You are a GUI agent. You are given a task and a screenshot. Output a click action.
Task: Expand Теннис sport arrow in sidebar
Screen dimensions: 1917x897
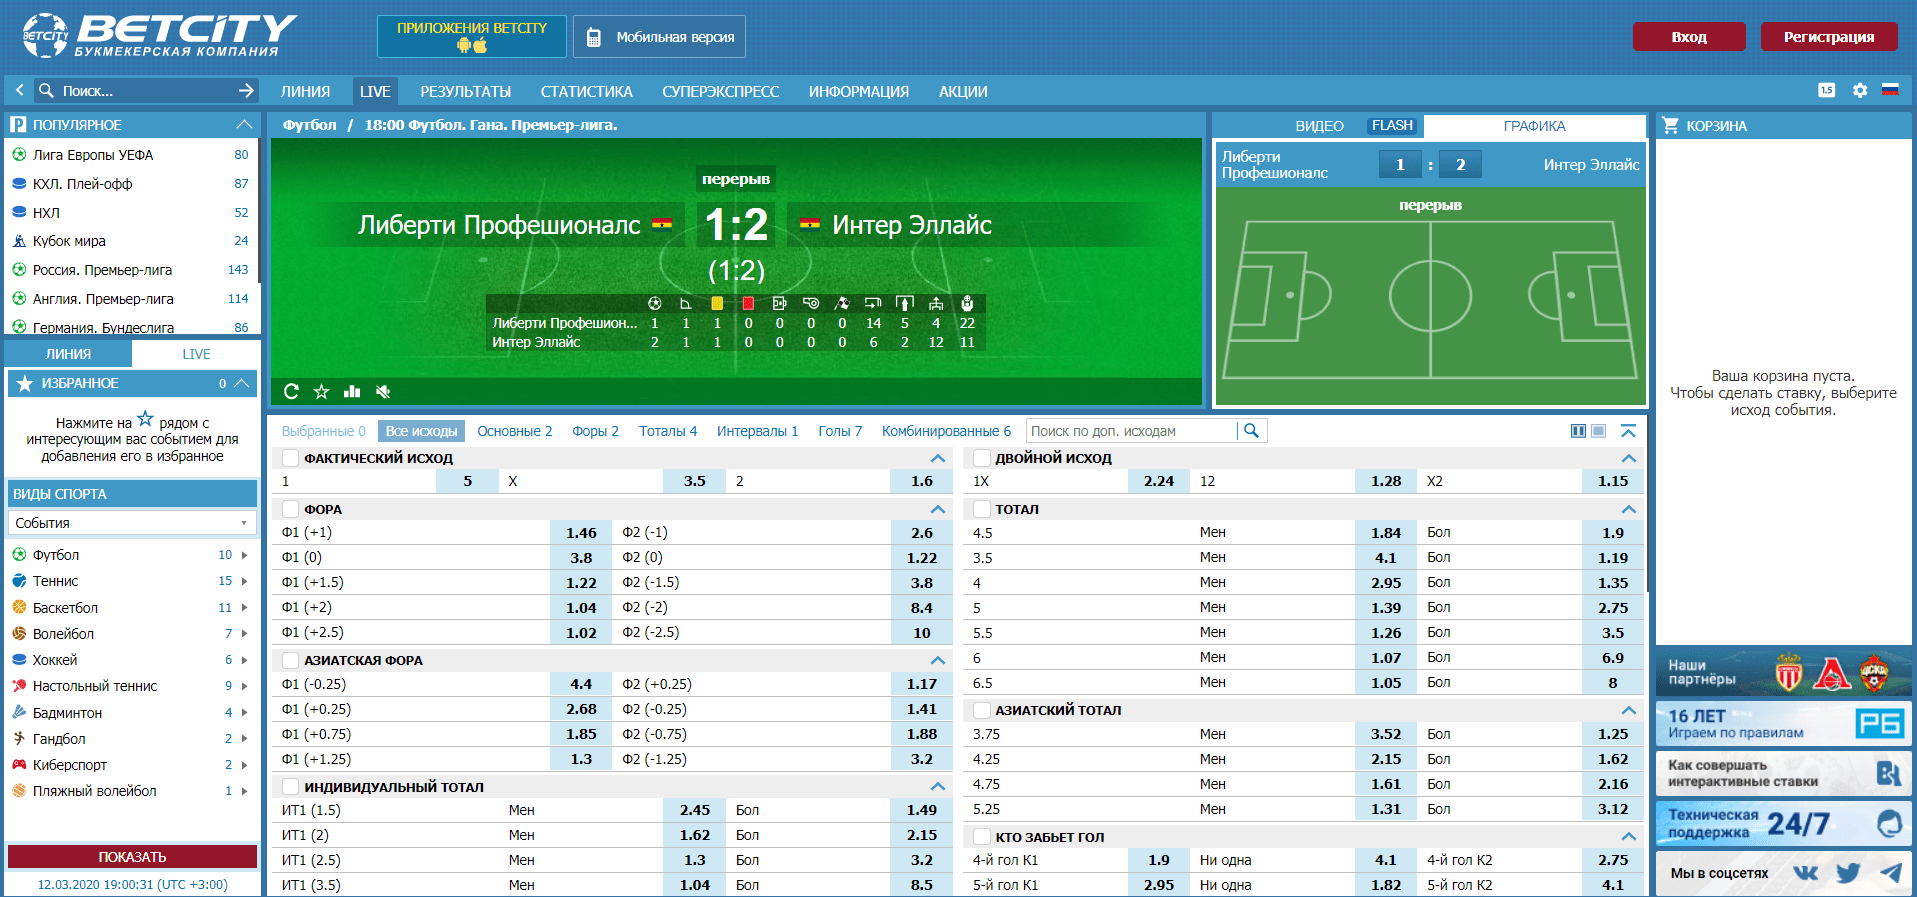coord(244,581)
